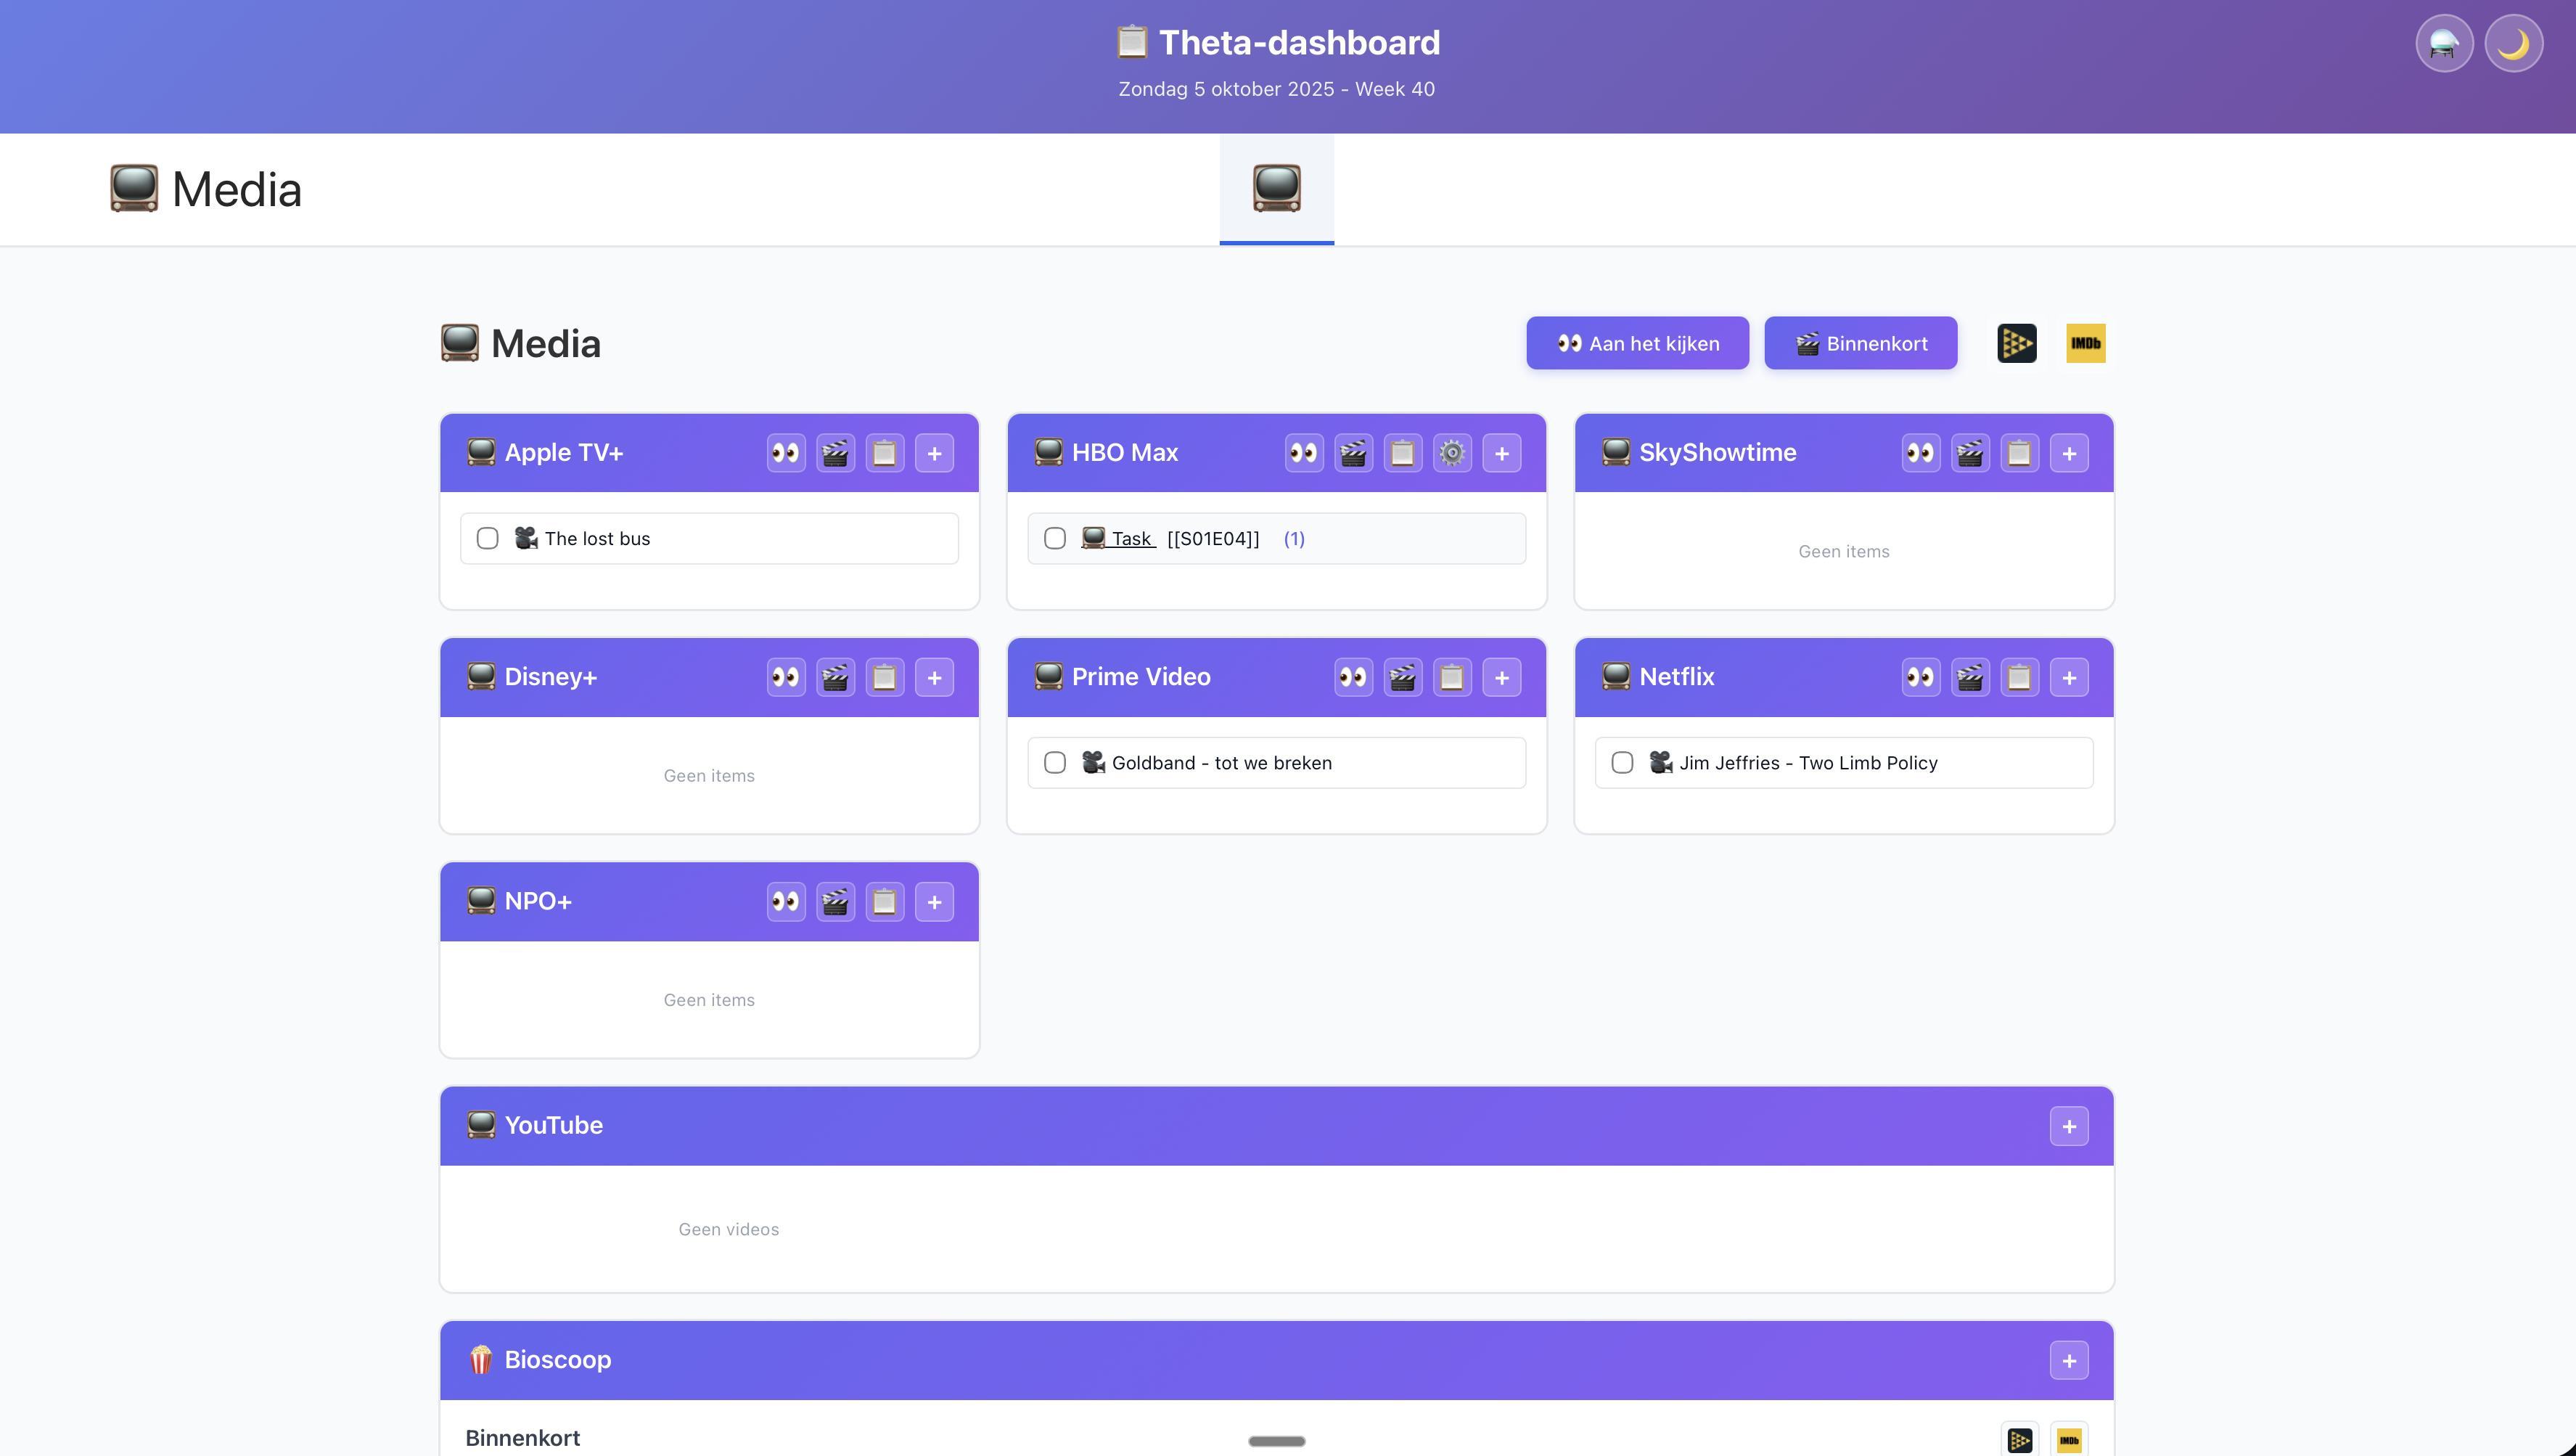This screenshot has height=1456, width=2576.
Task: Click the profile avatar button in header
Action: pyautogui.click(x=2443, y=43)
